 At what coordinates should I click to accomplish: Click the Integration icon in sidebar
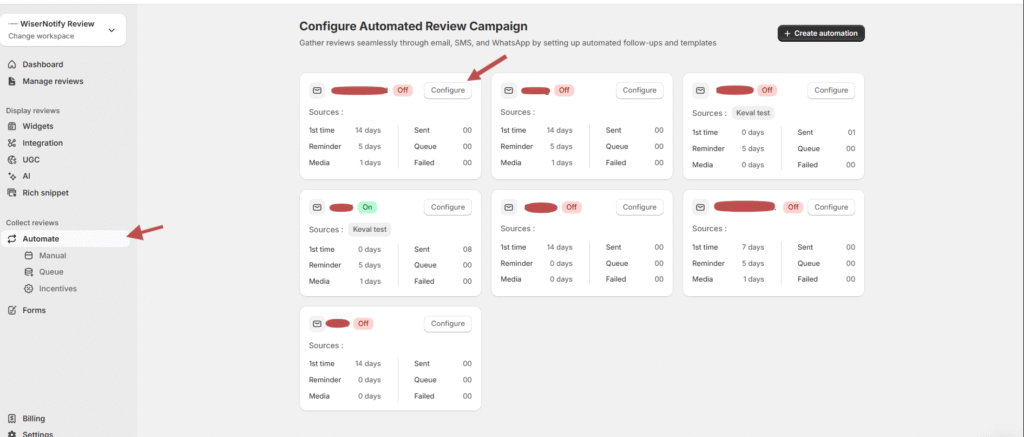pos(12,143)
